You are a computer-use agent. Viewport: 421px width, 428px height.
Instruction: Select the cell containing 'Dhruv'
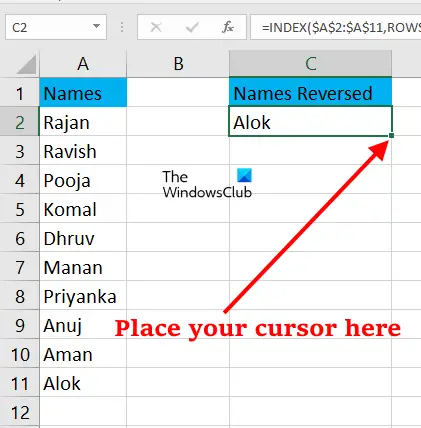[x=83, y=237]
